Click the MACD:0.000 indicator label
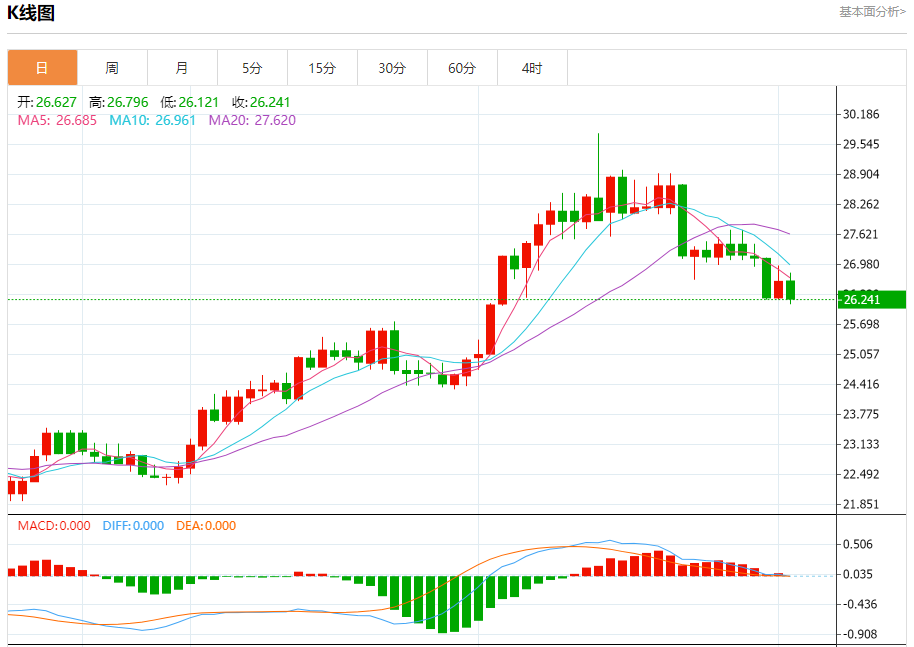The image size is (914, 647). [54, 526]
